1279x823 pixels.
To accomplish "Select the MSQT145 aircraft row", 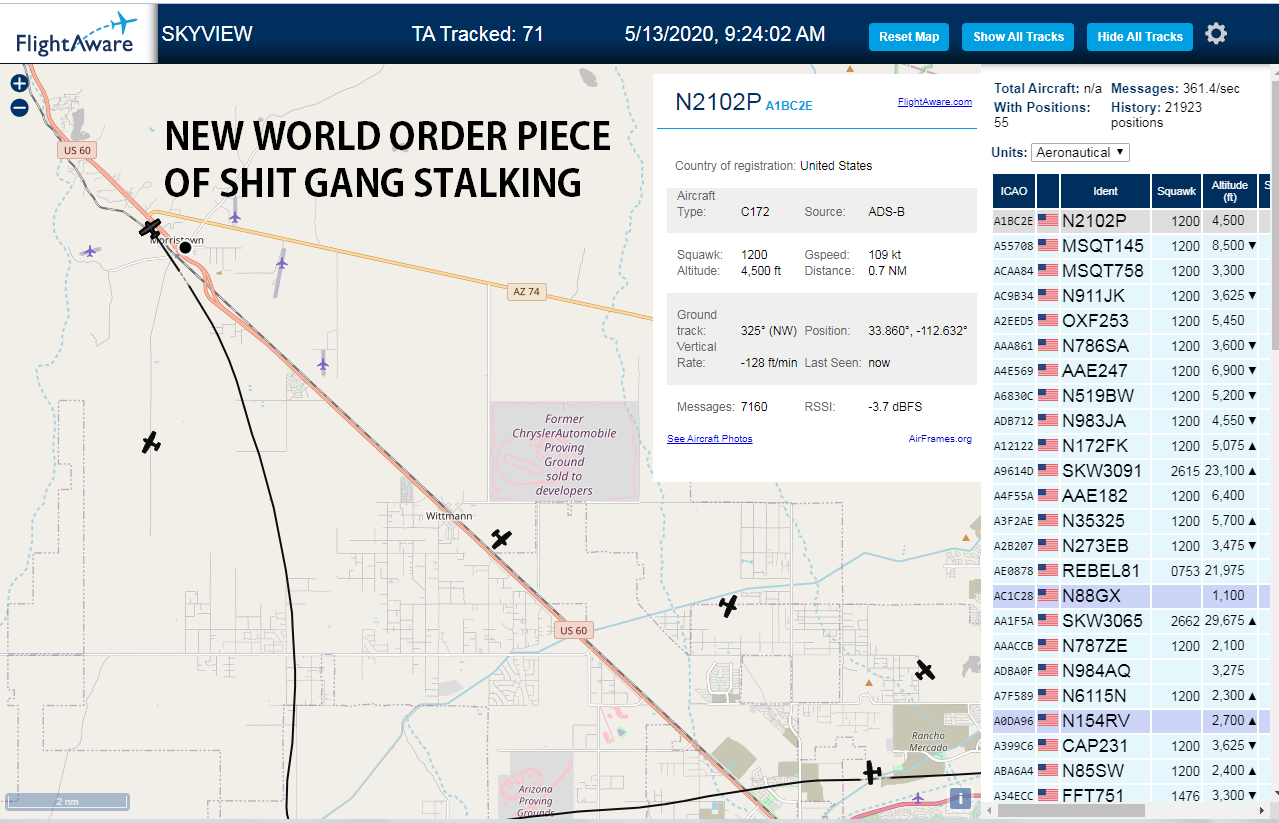I will (x=1132, y=245).
